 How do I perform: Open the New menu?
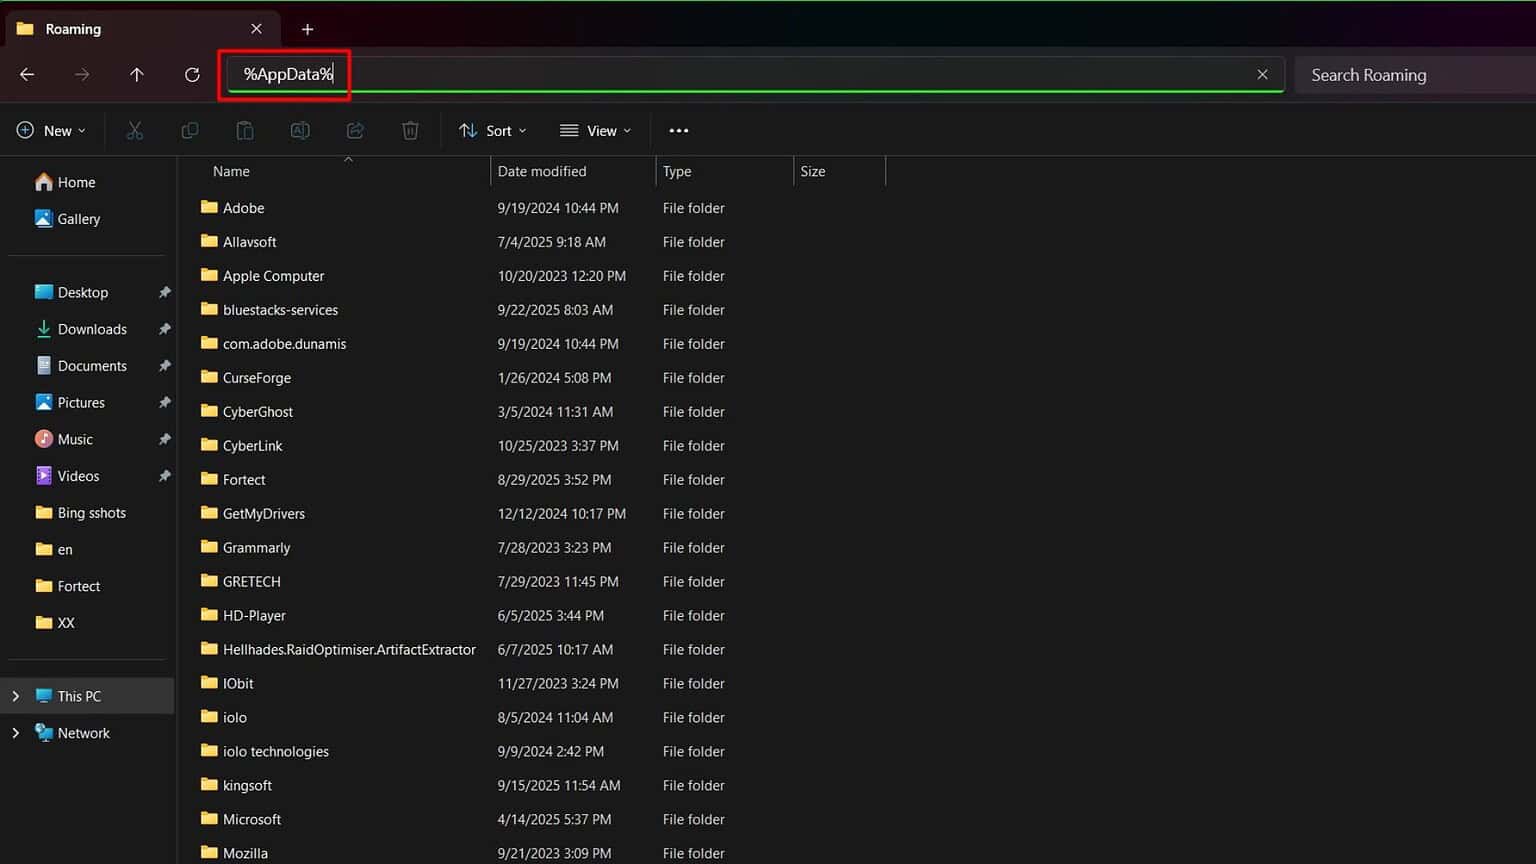coord(52,130)
